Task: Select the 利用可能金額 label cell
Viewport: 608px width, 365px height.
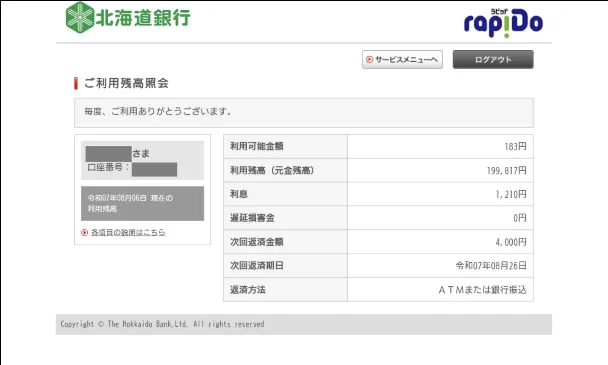Action: pyautogui.click(x=285, y=146)
